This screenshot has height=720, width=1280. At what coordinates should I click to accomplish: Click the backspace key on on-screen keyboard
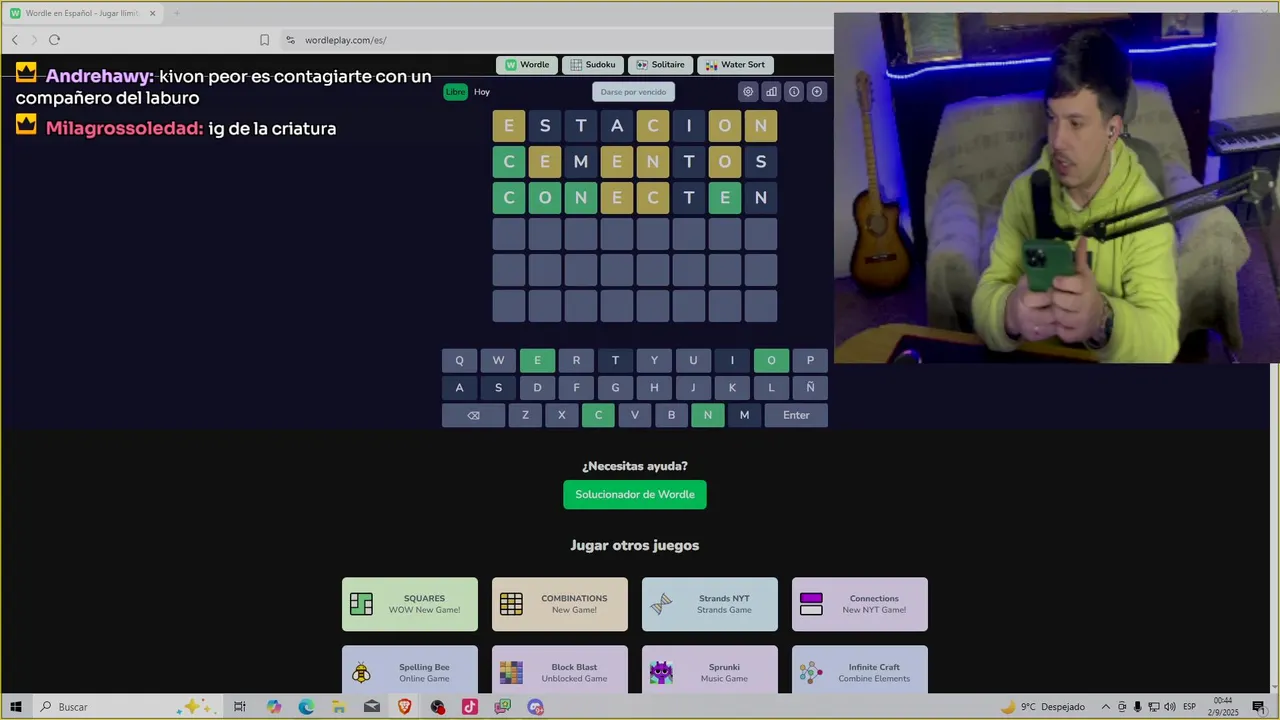point(473,415)
